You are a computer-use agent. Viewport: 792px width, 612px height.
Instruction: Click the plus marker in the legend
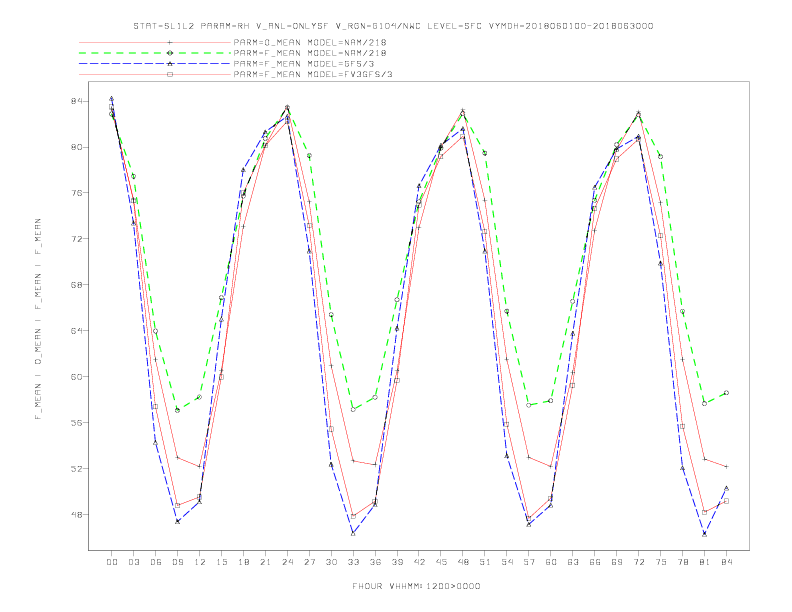pyautogui.click(x=170, y=42)
